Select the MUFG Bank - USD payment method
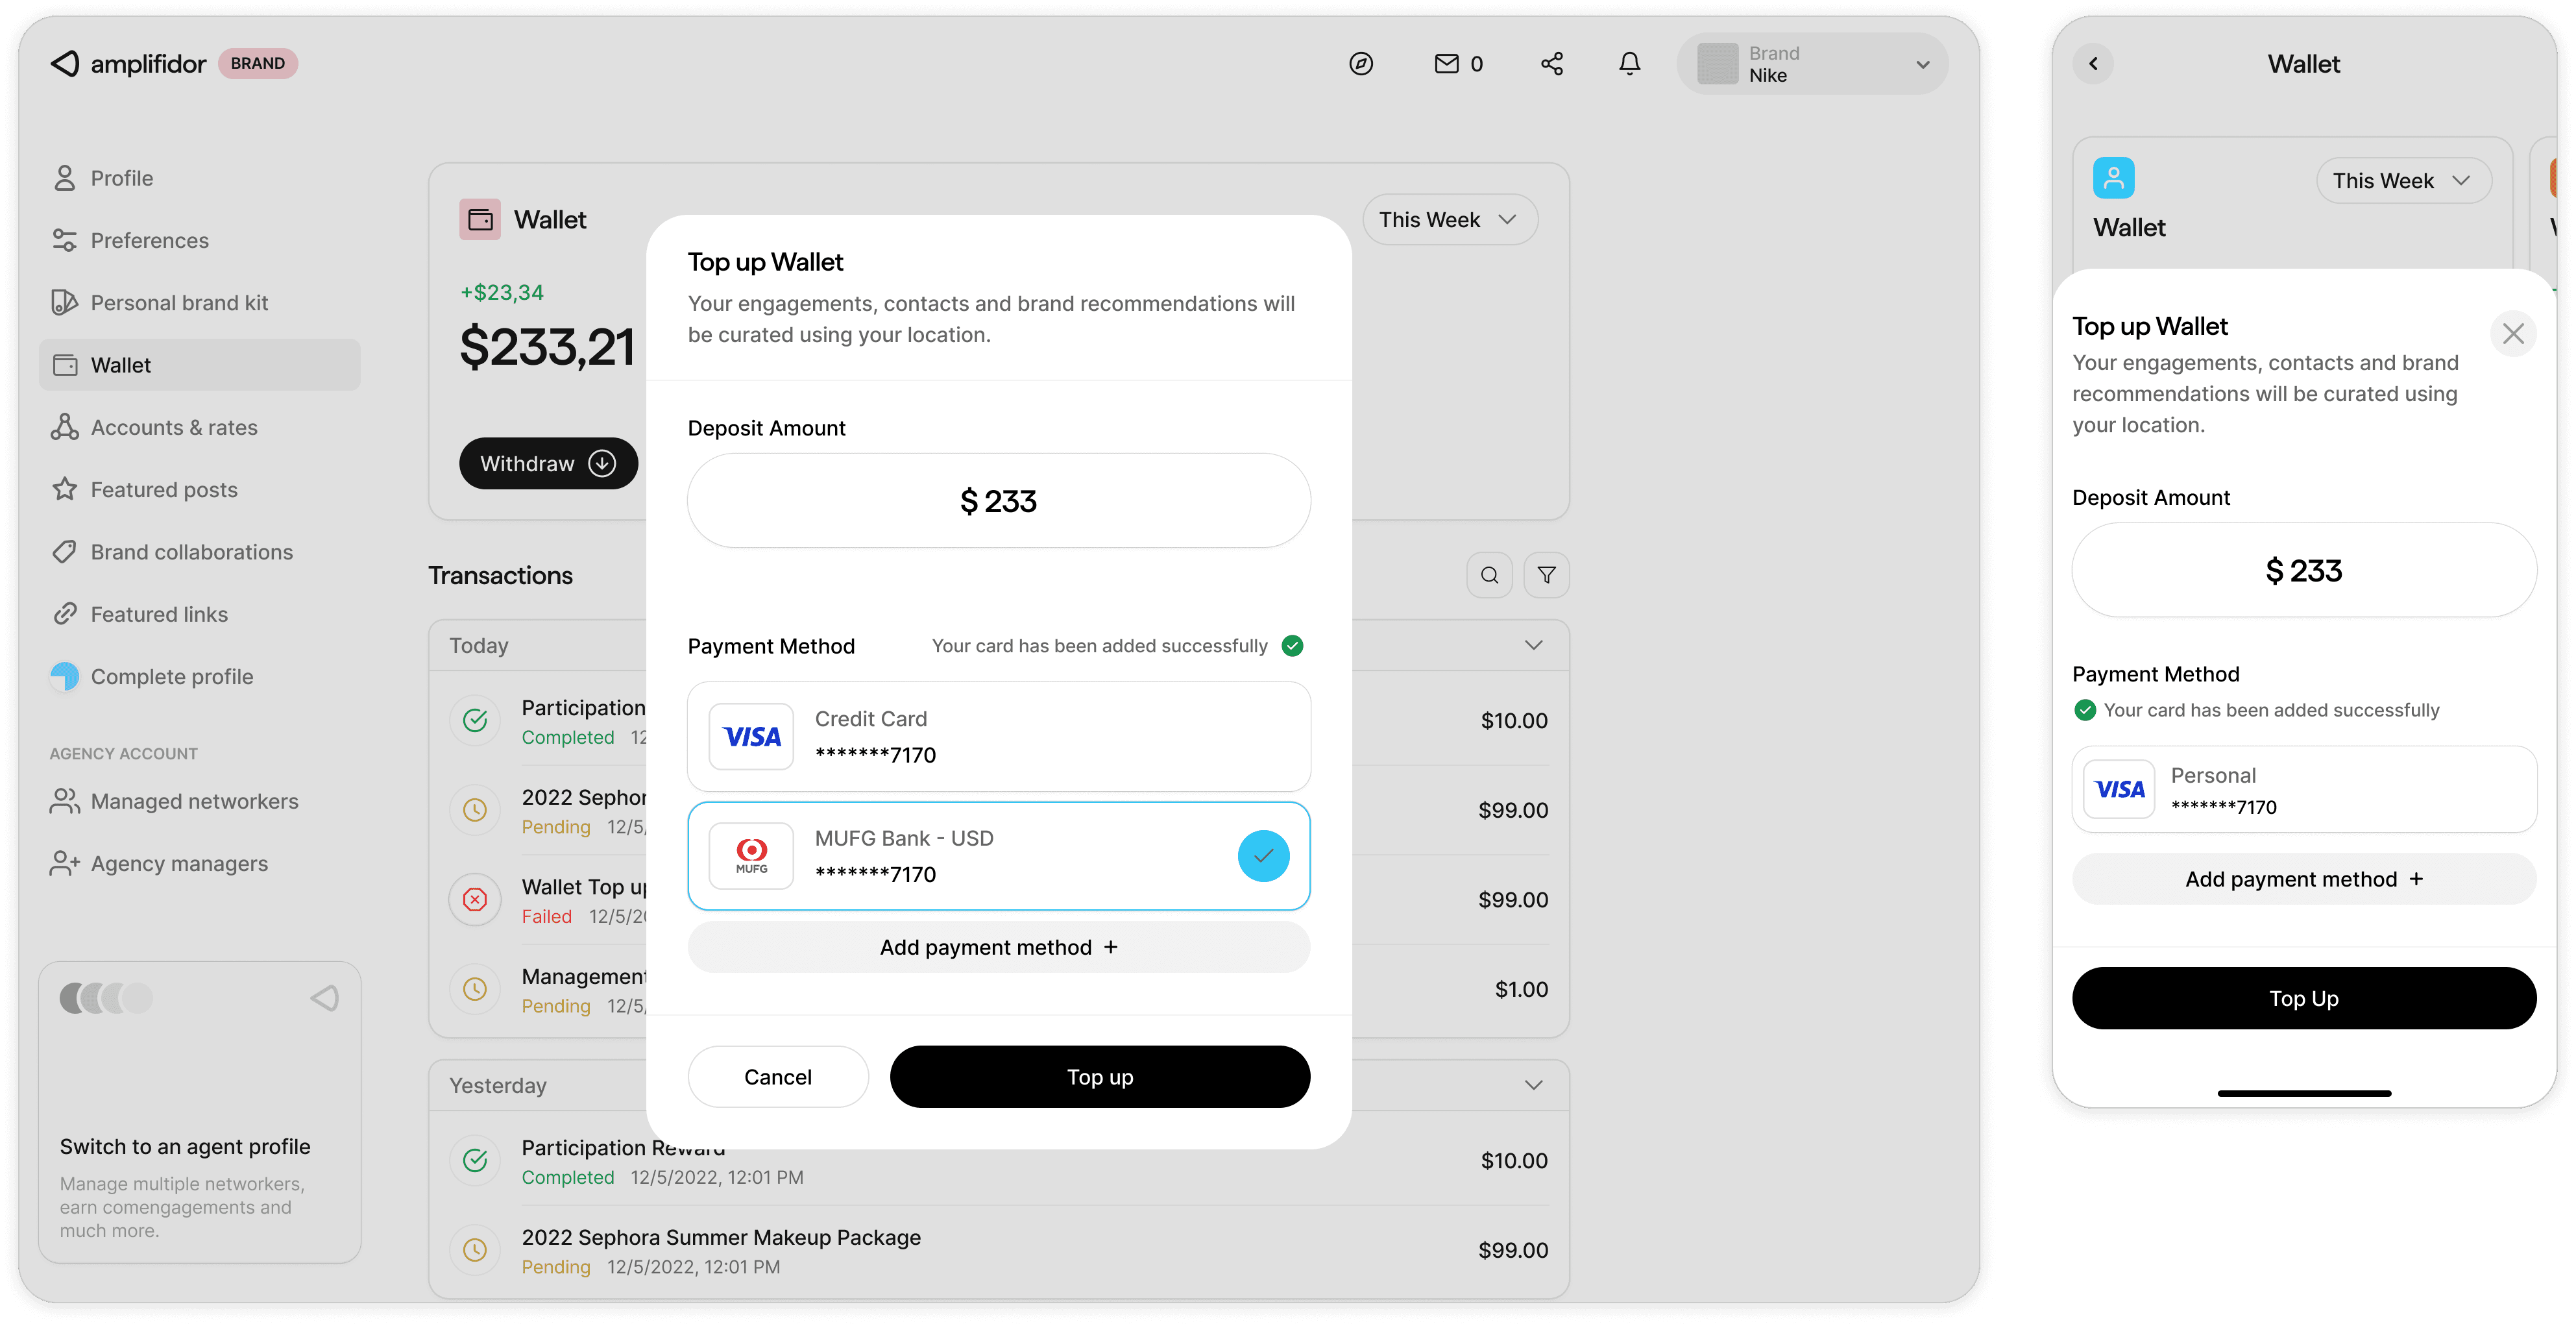Viewport: 2576px width, 1324px height. click(998, 856)
